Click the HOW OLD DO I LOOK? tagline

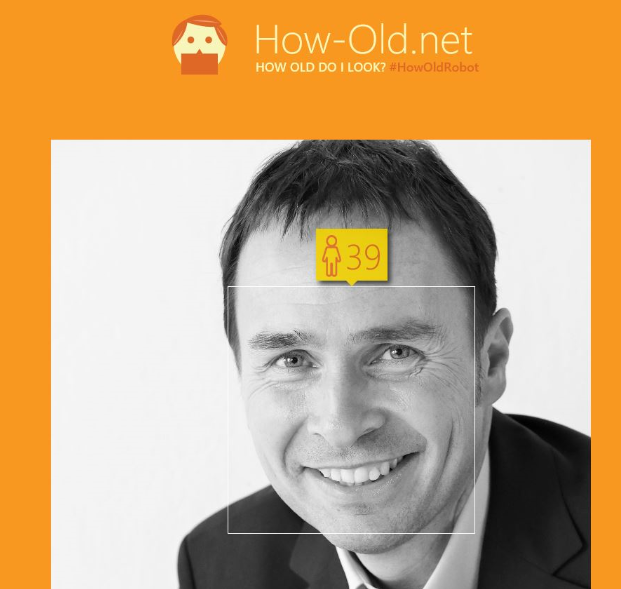[x=320, y=67]
